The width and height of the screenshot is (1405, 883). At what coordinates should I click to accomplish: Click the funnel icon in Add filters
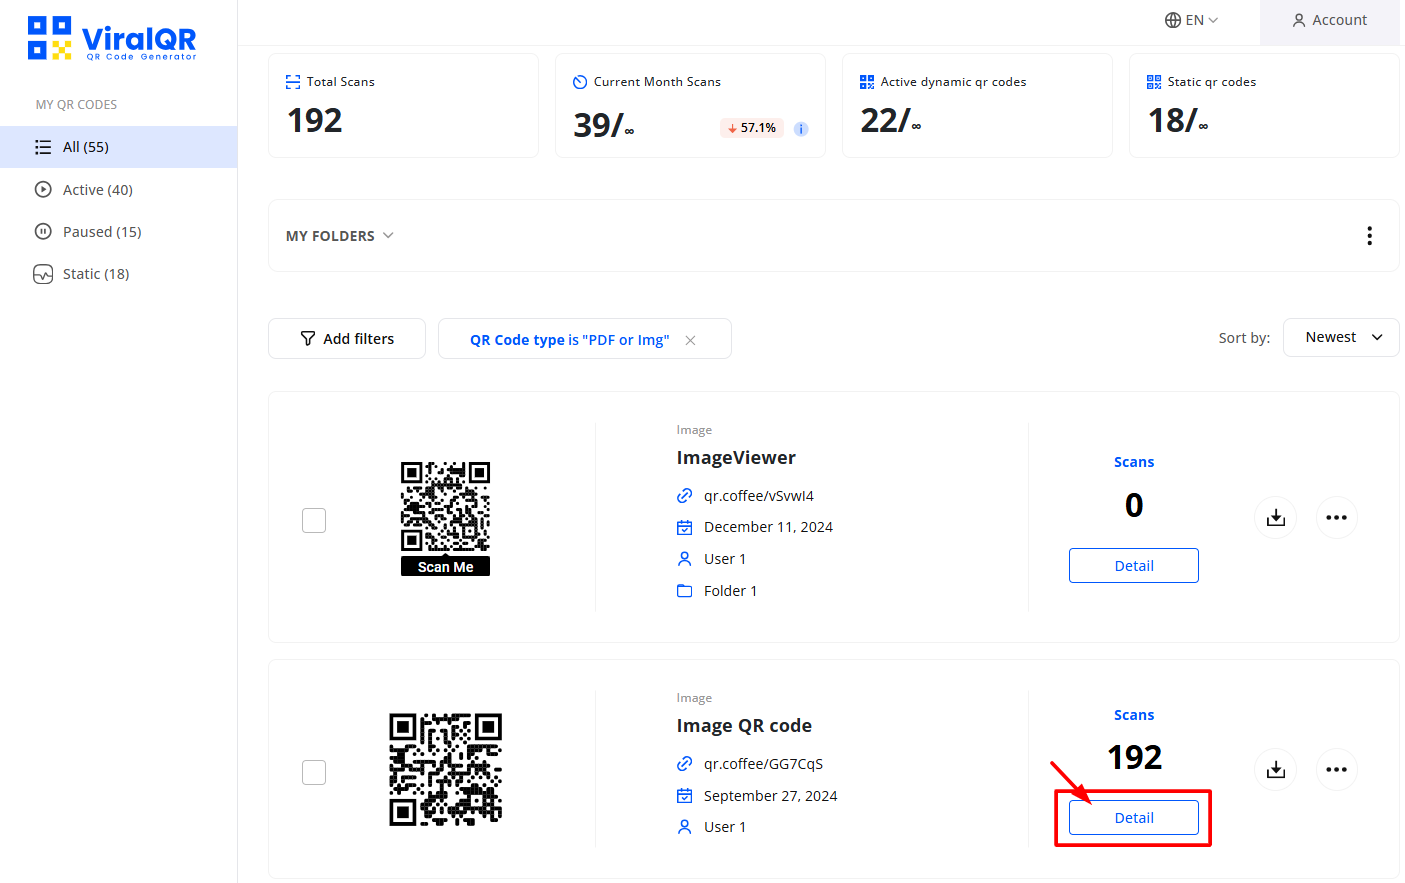tap(308, 339)
